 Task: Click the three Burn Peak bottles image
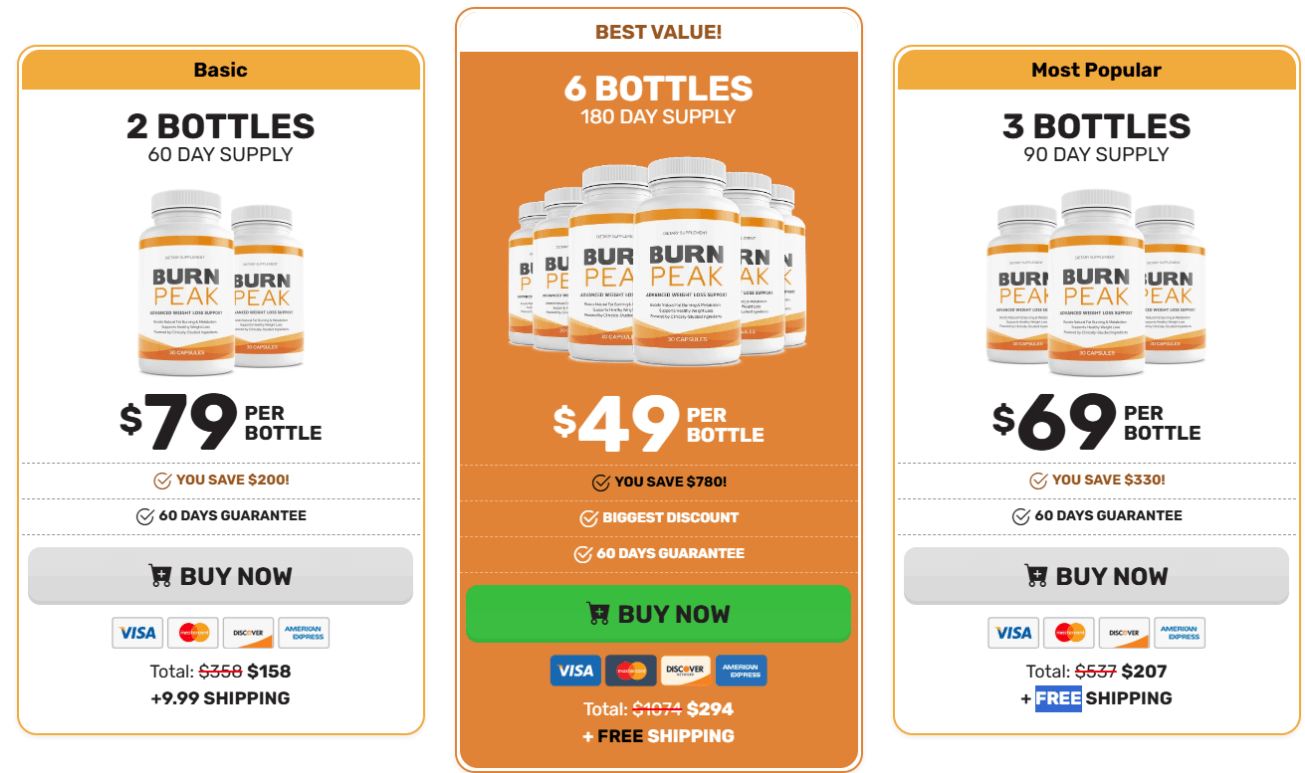click(x=1096, y=283)
